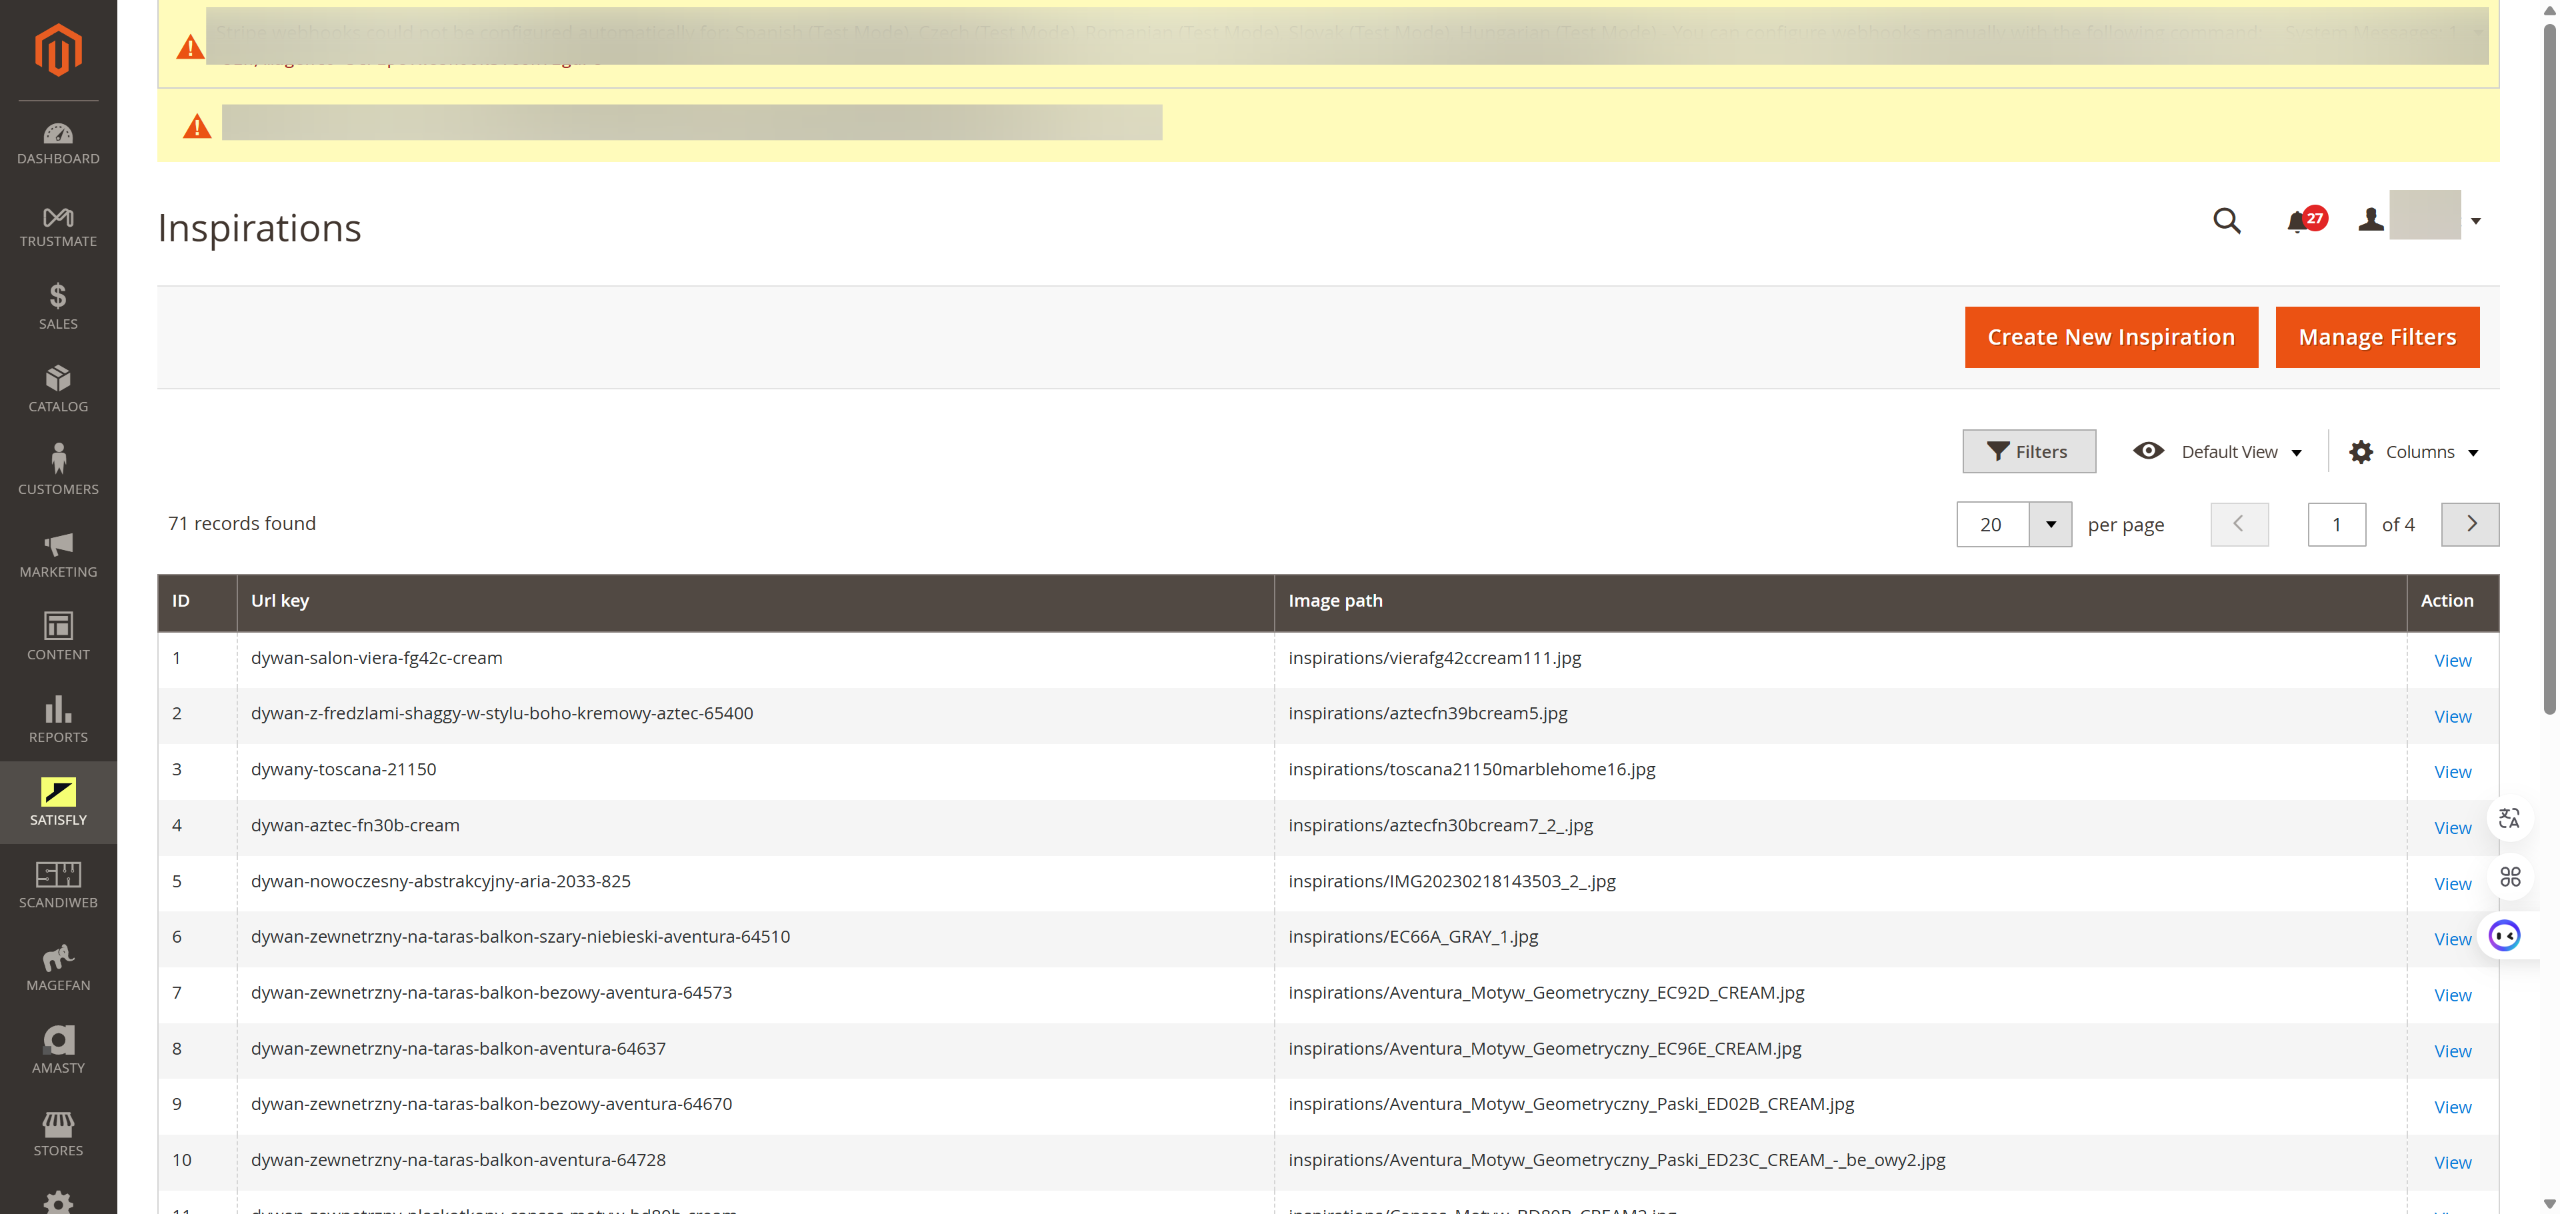Click Create New Inspiration button

[x=2111, y=337]
